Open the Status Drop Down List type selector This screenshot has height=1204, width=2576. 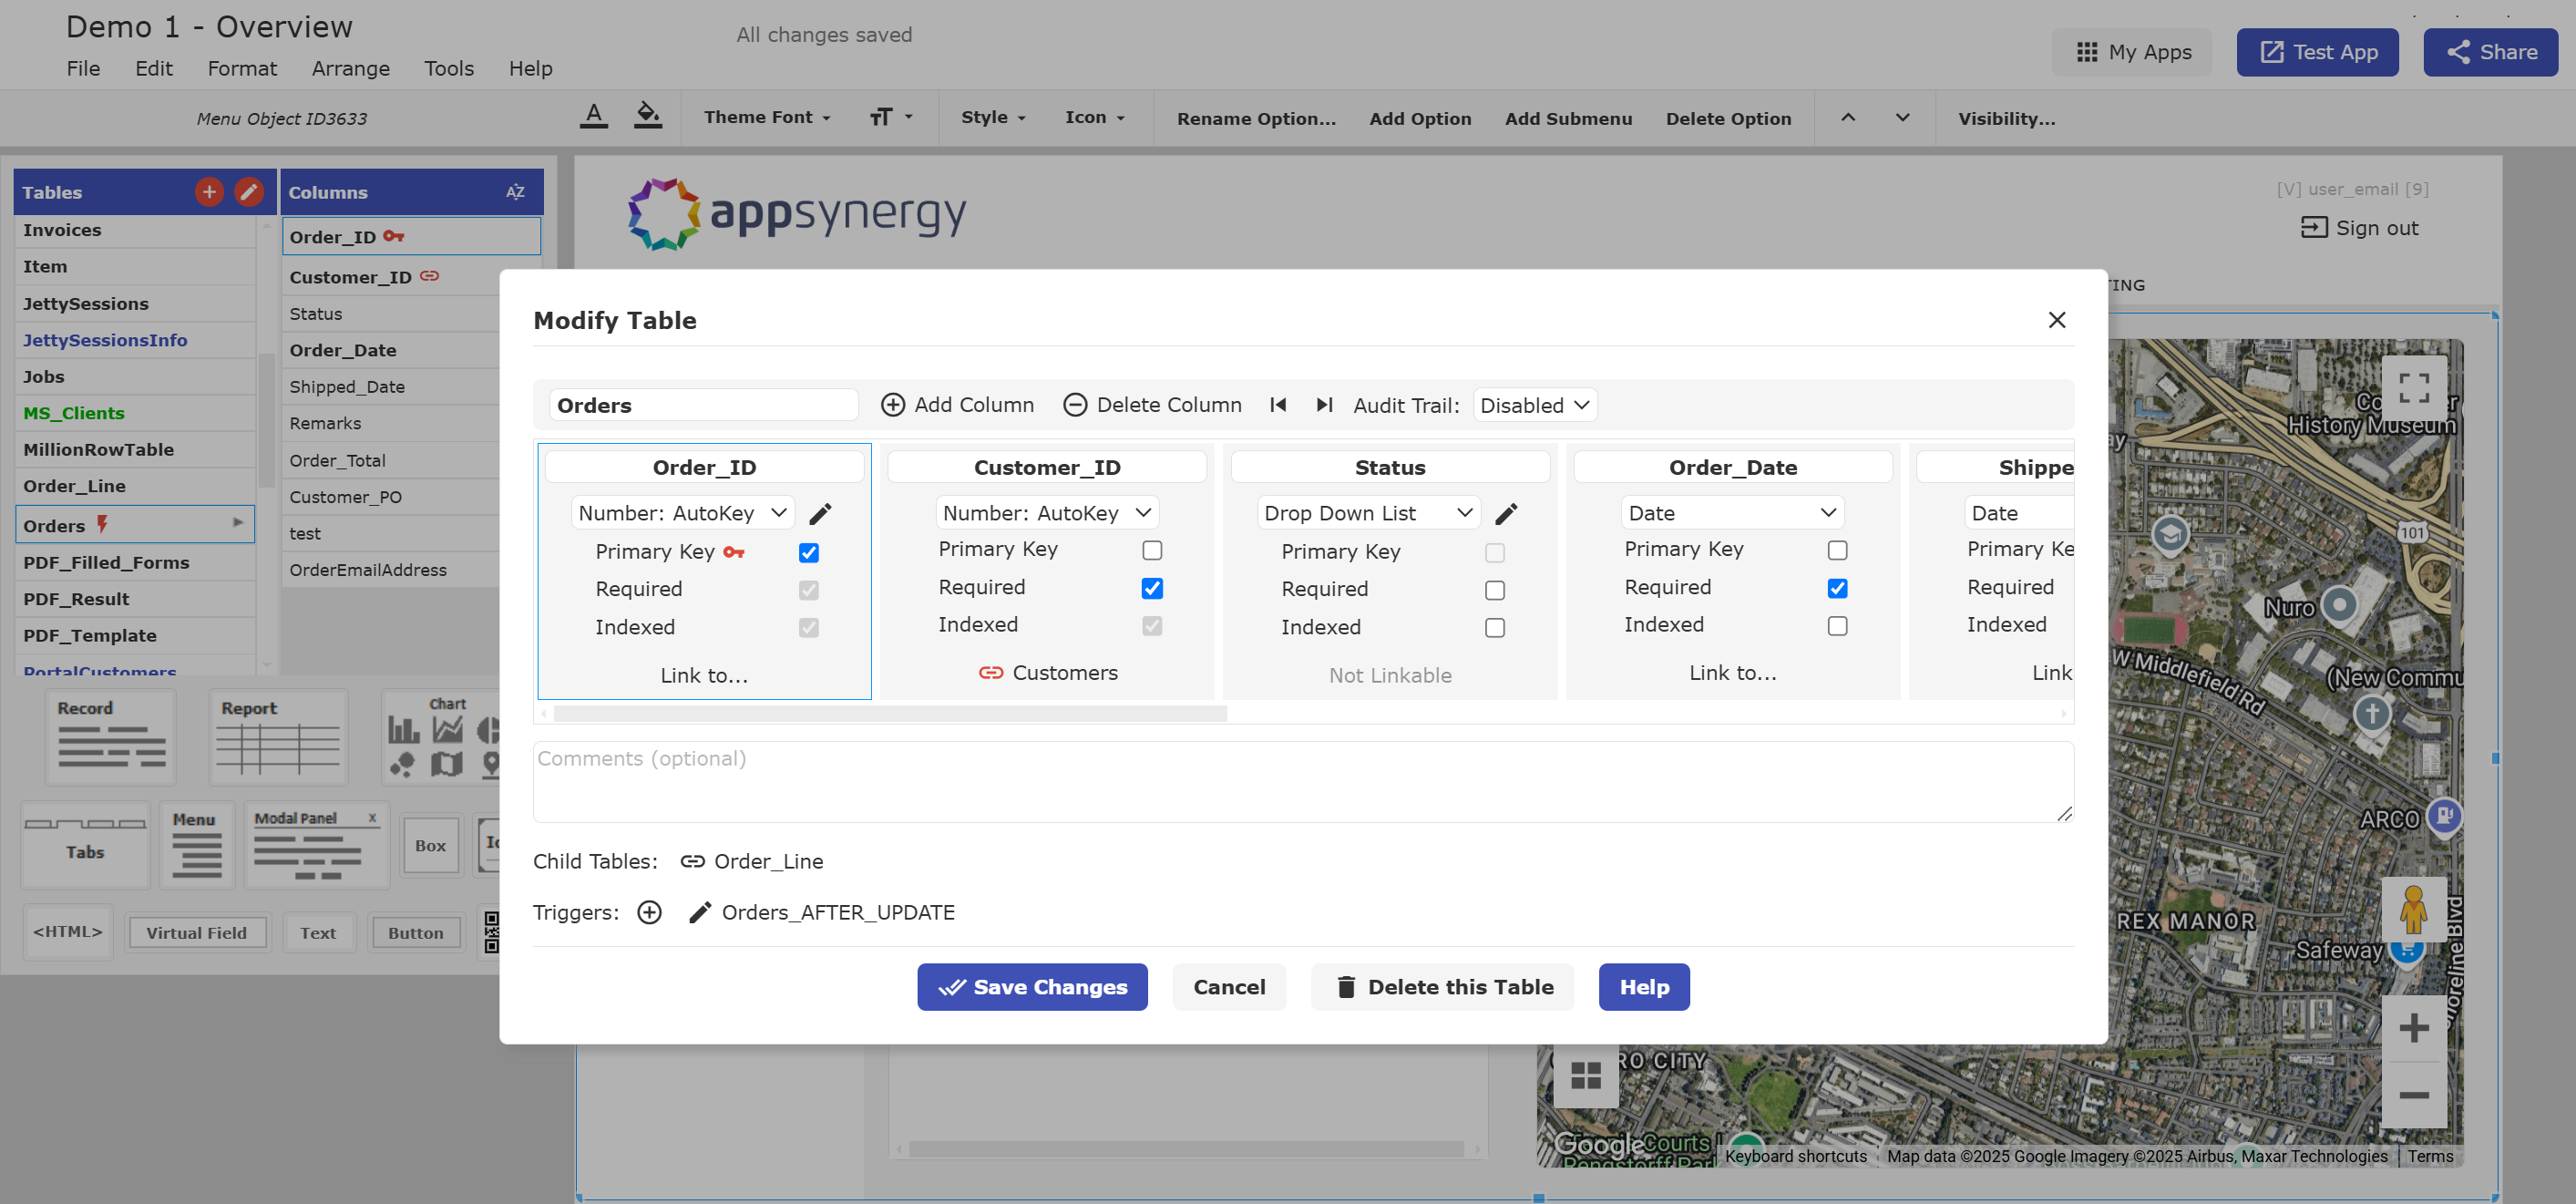[1367, 513]
